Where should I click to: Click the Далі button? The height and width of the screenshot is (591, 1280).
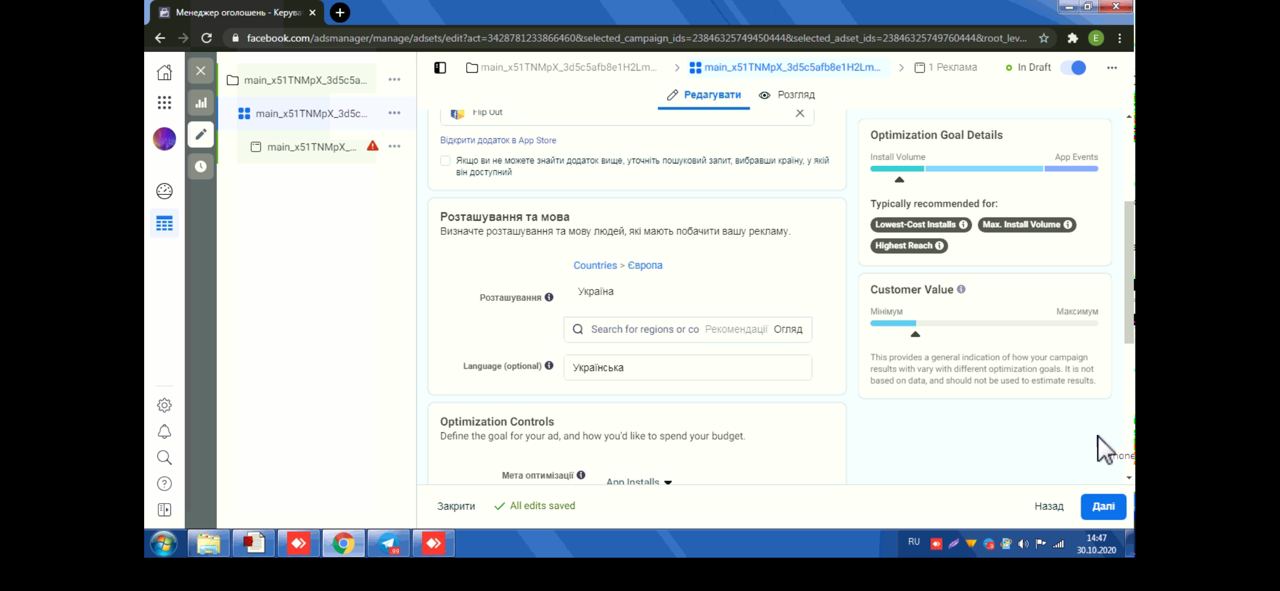point(1103,506)
